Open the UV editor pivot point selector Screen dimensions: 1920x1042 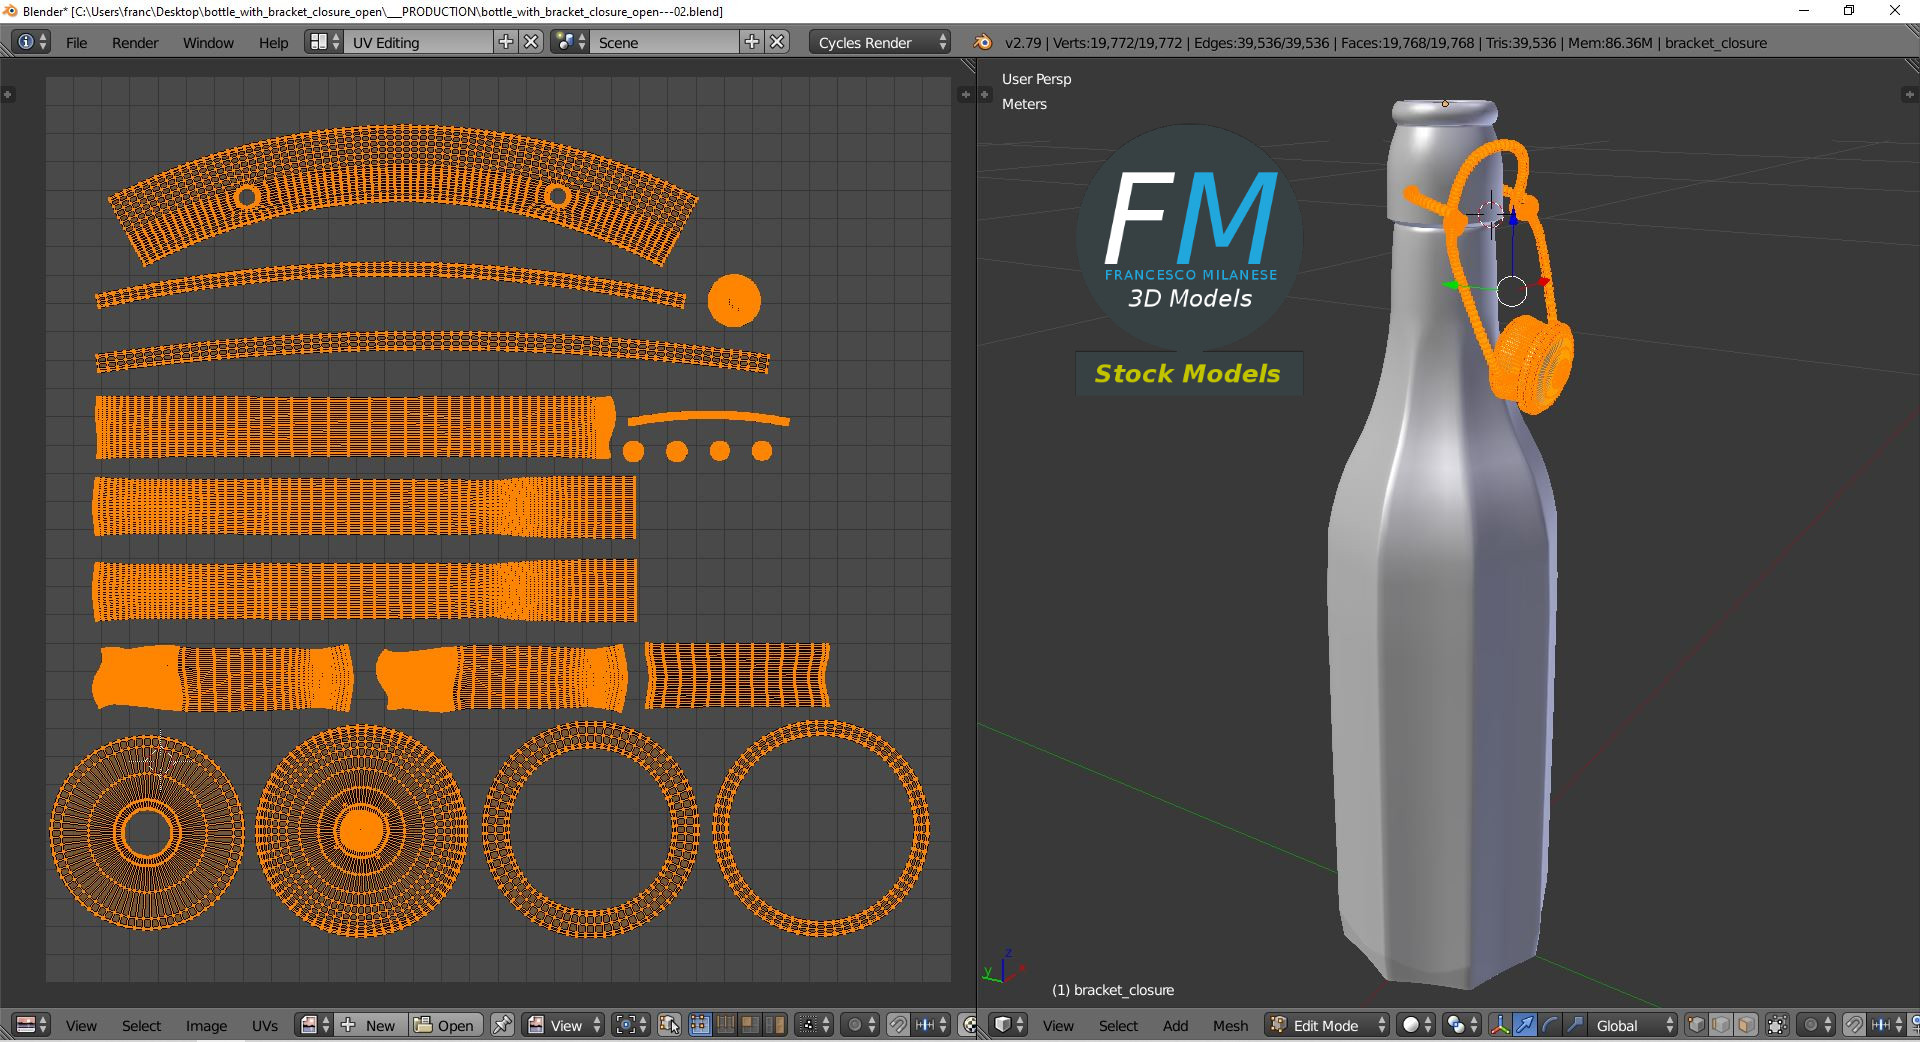click(632, 1025)
